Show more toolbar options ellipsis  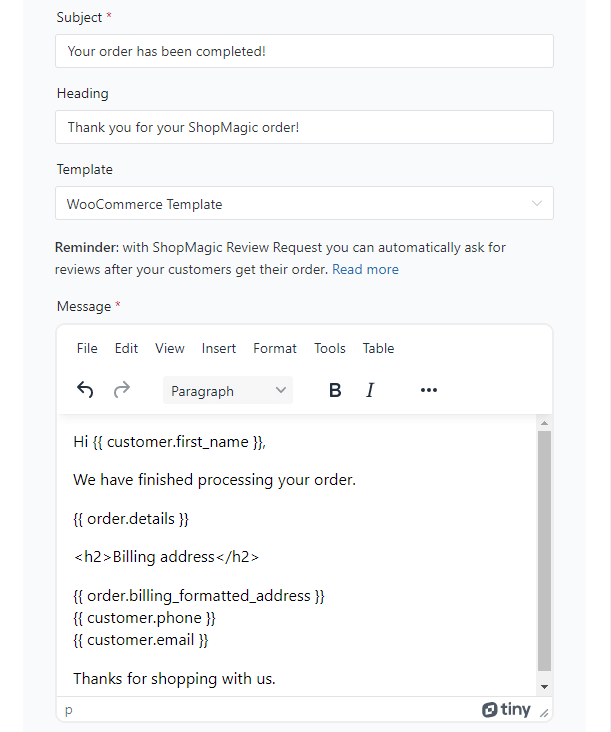pyautogui.click(x=428, y=390)
